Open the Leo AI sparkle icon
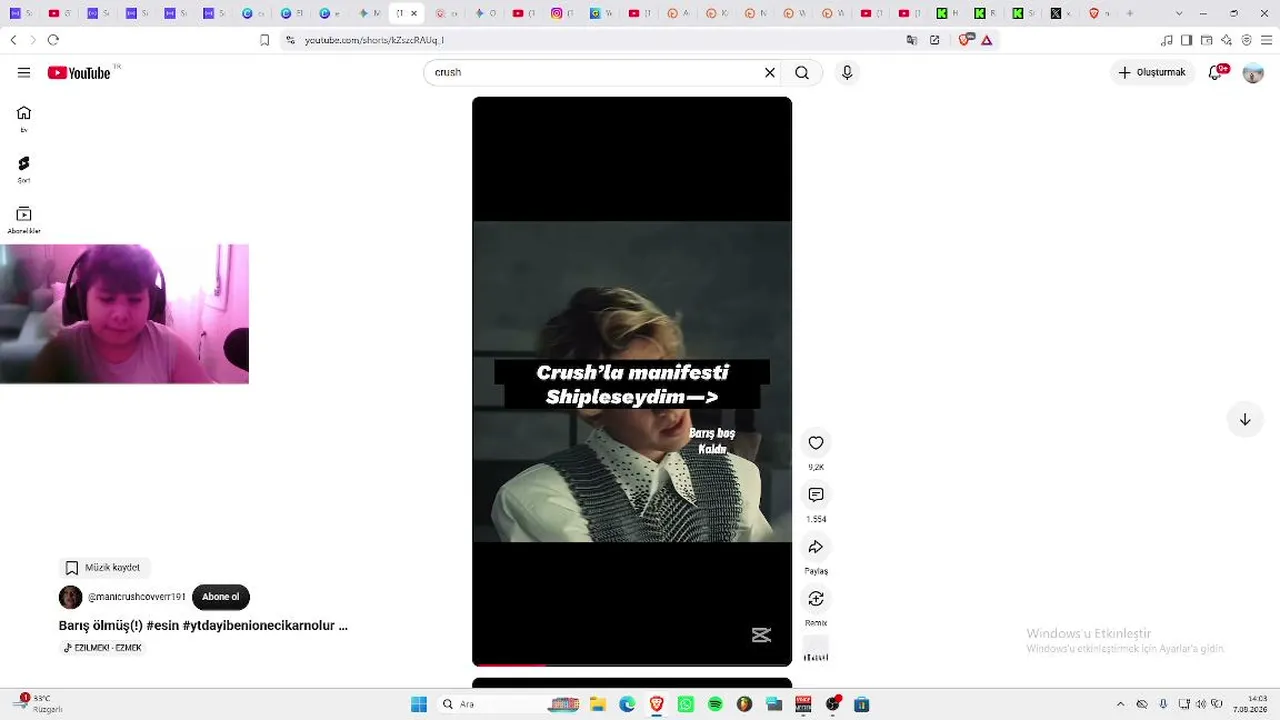The width and height of the screenshot is (1280, 720). 1227,40
